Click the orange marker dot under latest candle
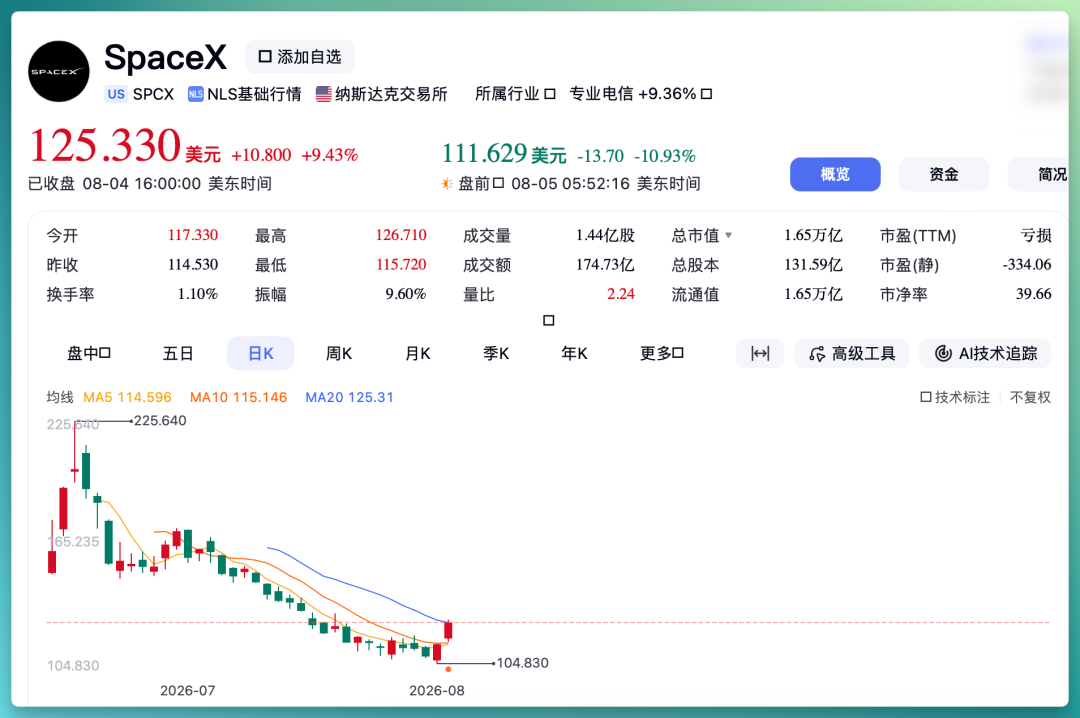Screen dimensions: 1080x718 tap(448, 669)
